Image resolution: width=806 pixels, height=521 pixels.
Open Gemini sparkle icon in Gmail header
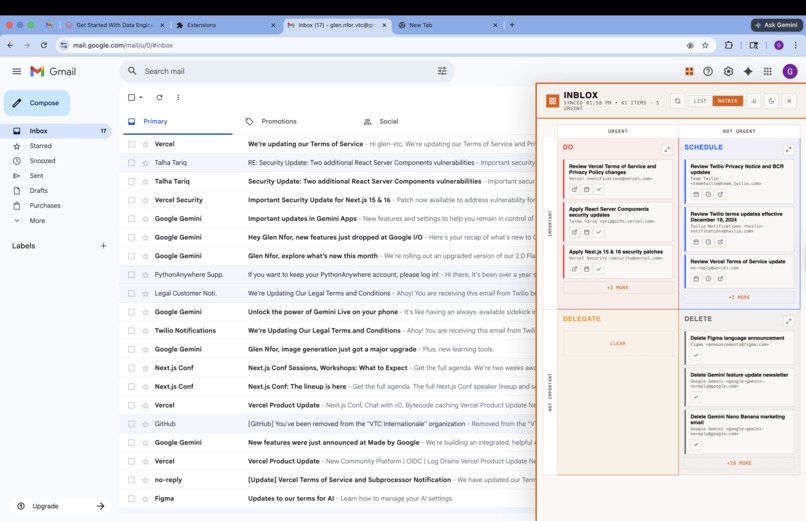click(x=748, y=71)
